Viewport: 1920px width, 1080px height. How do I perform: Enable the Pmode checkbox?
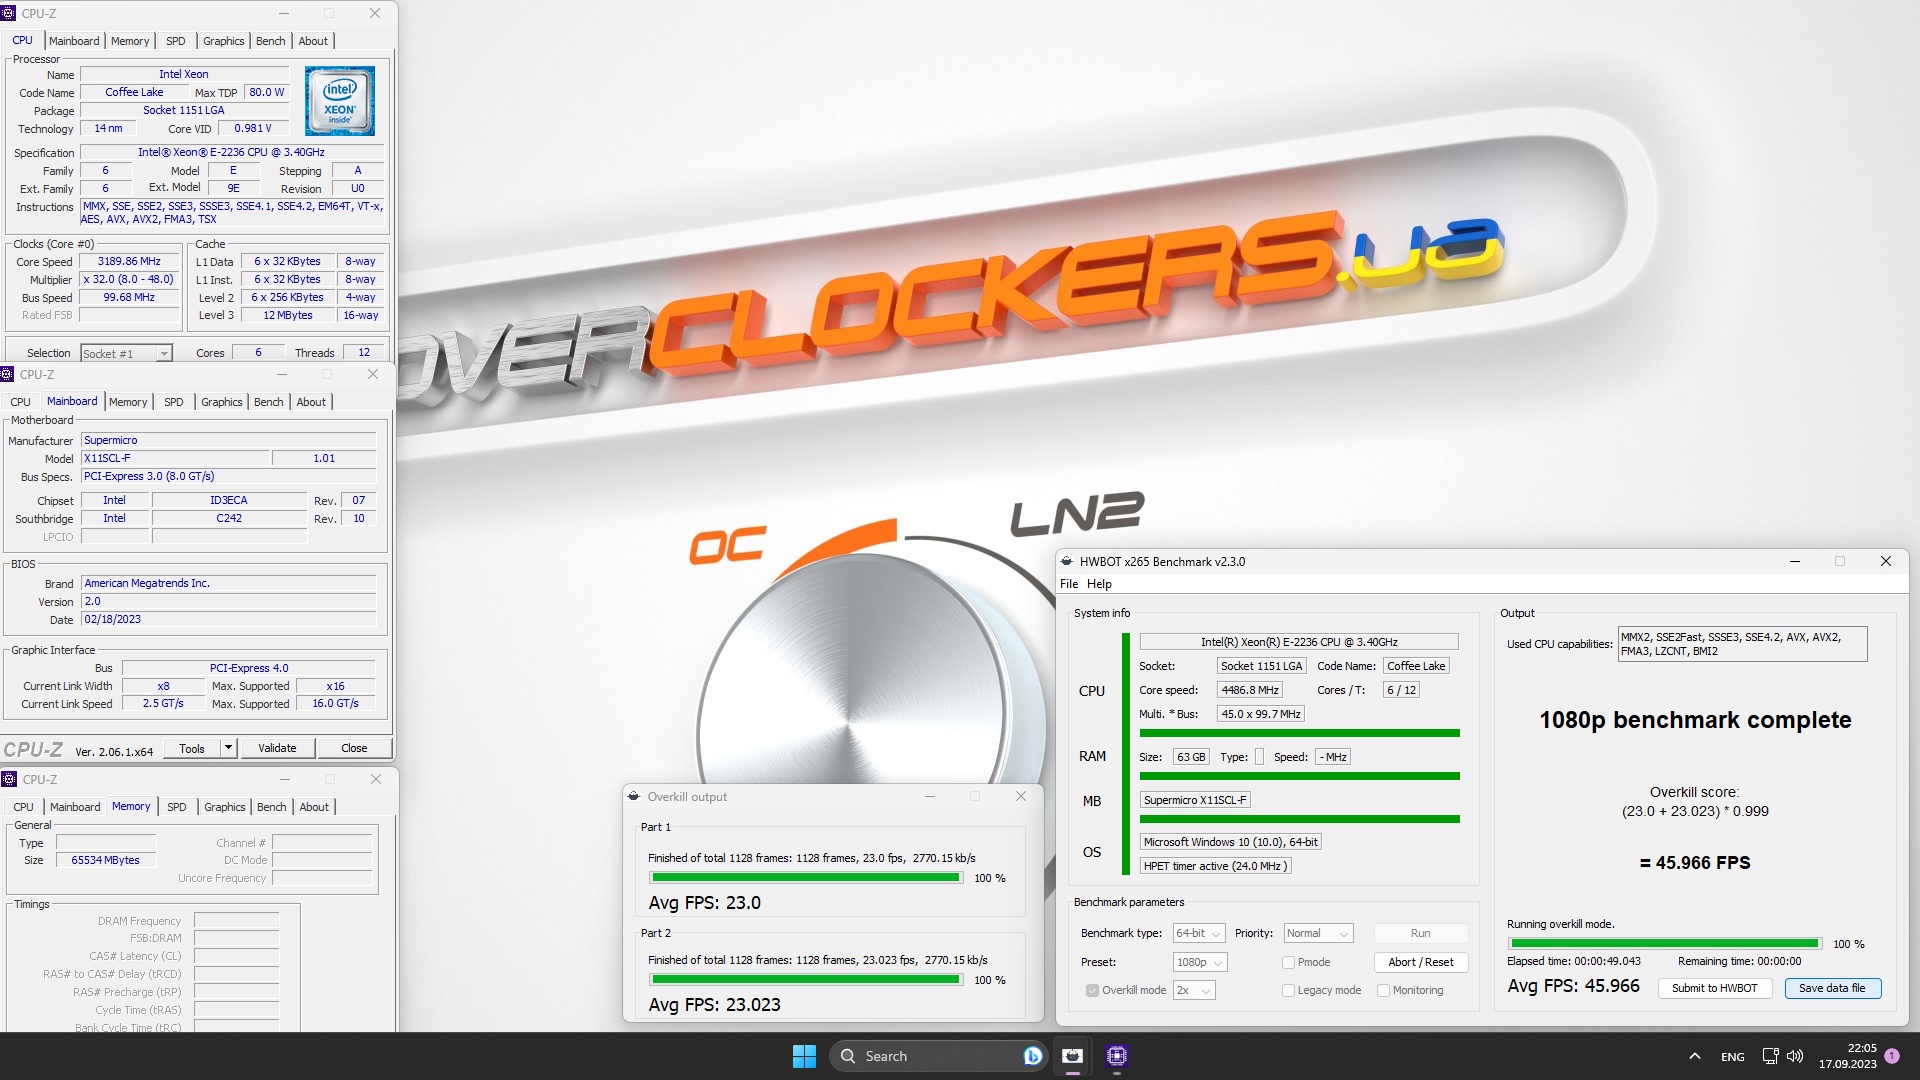tap(1288, 962)
